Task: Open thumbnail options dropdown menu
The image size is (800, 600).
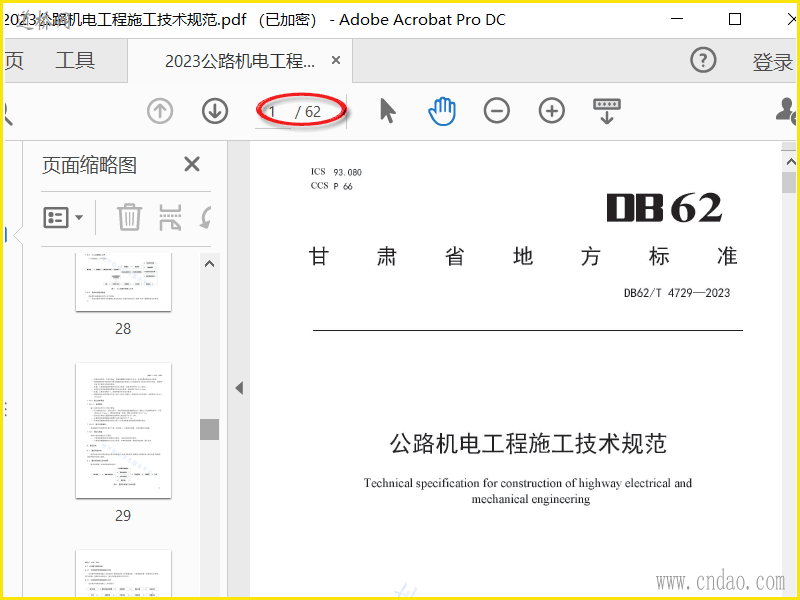Action: (x=63, y=217)
